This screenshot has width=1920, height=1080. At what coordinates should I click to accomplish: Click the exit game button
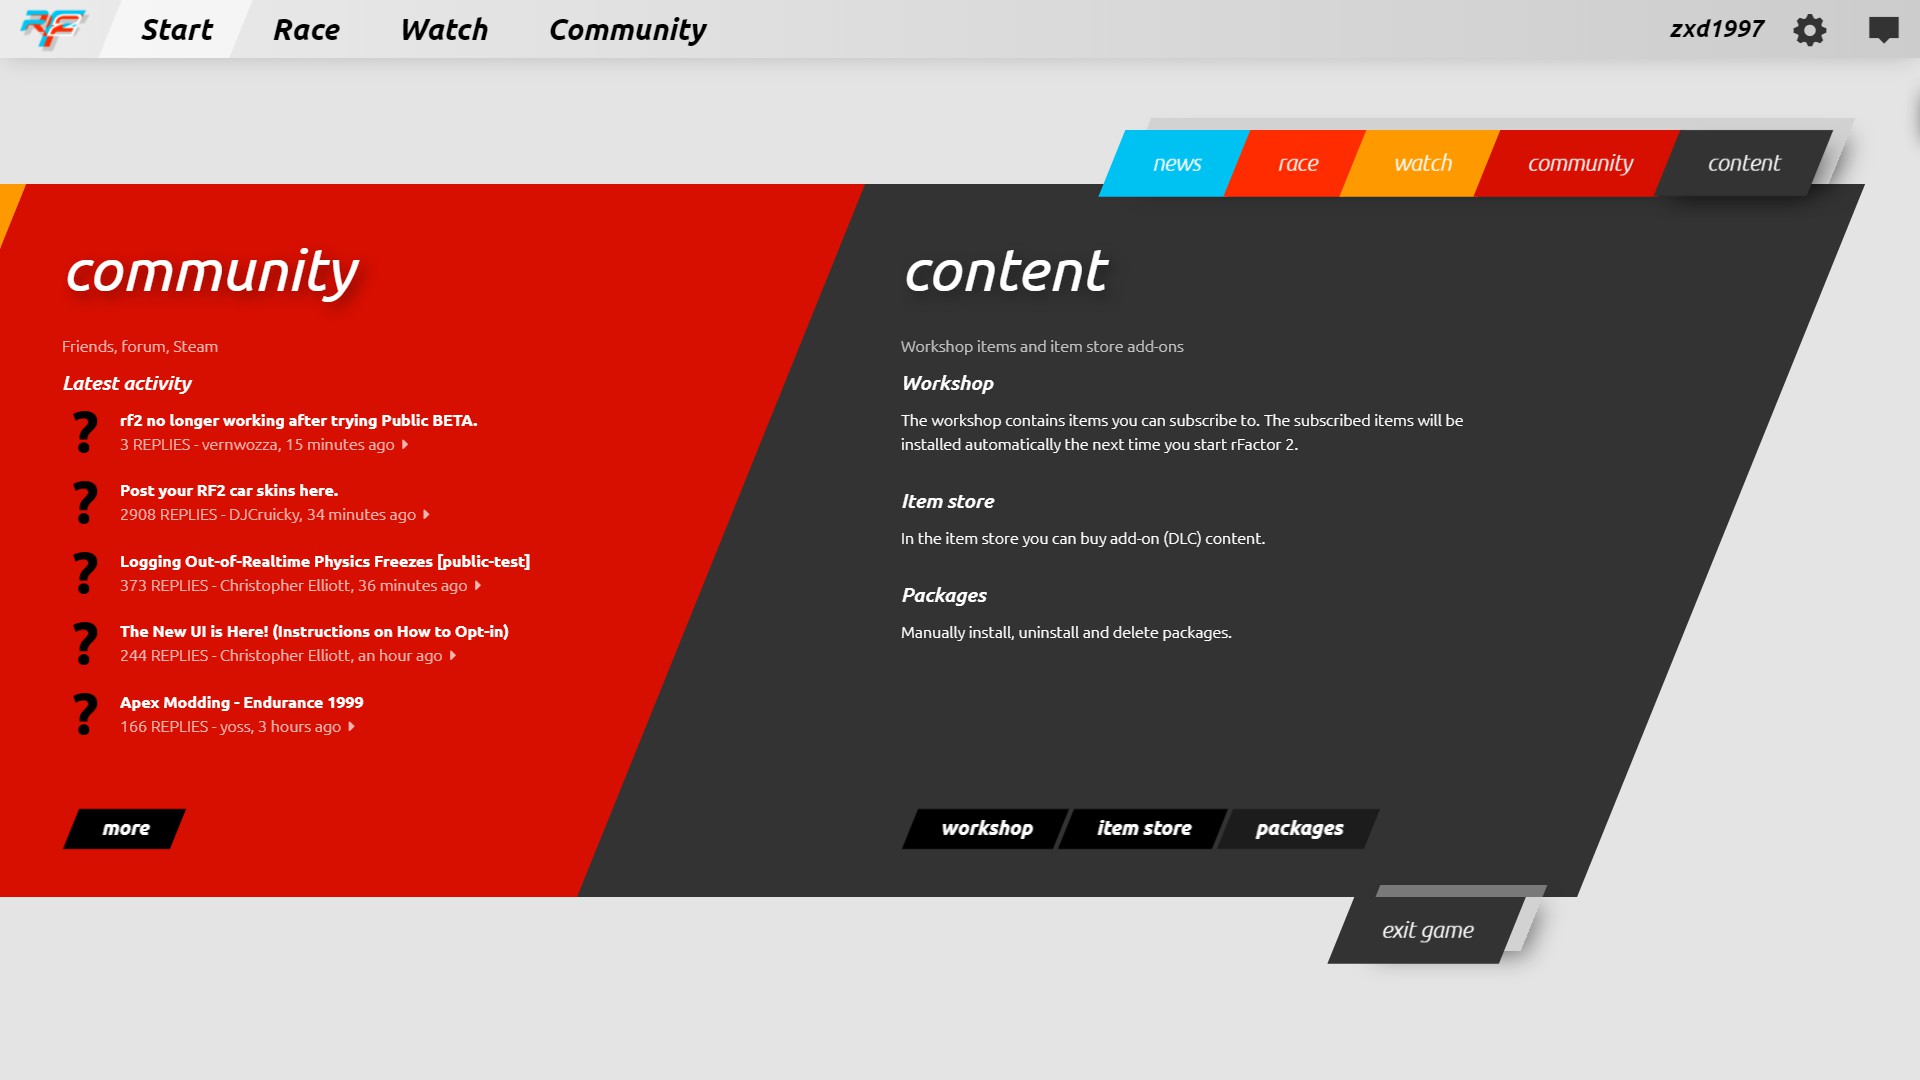(x=1427, y=930)
